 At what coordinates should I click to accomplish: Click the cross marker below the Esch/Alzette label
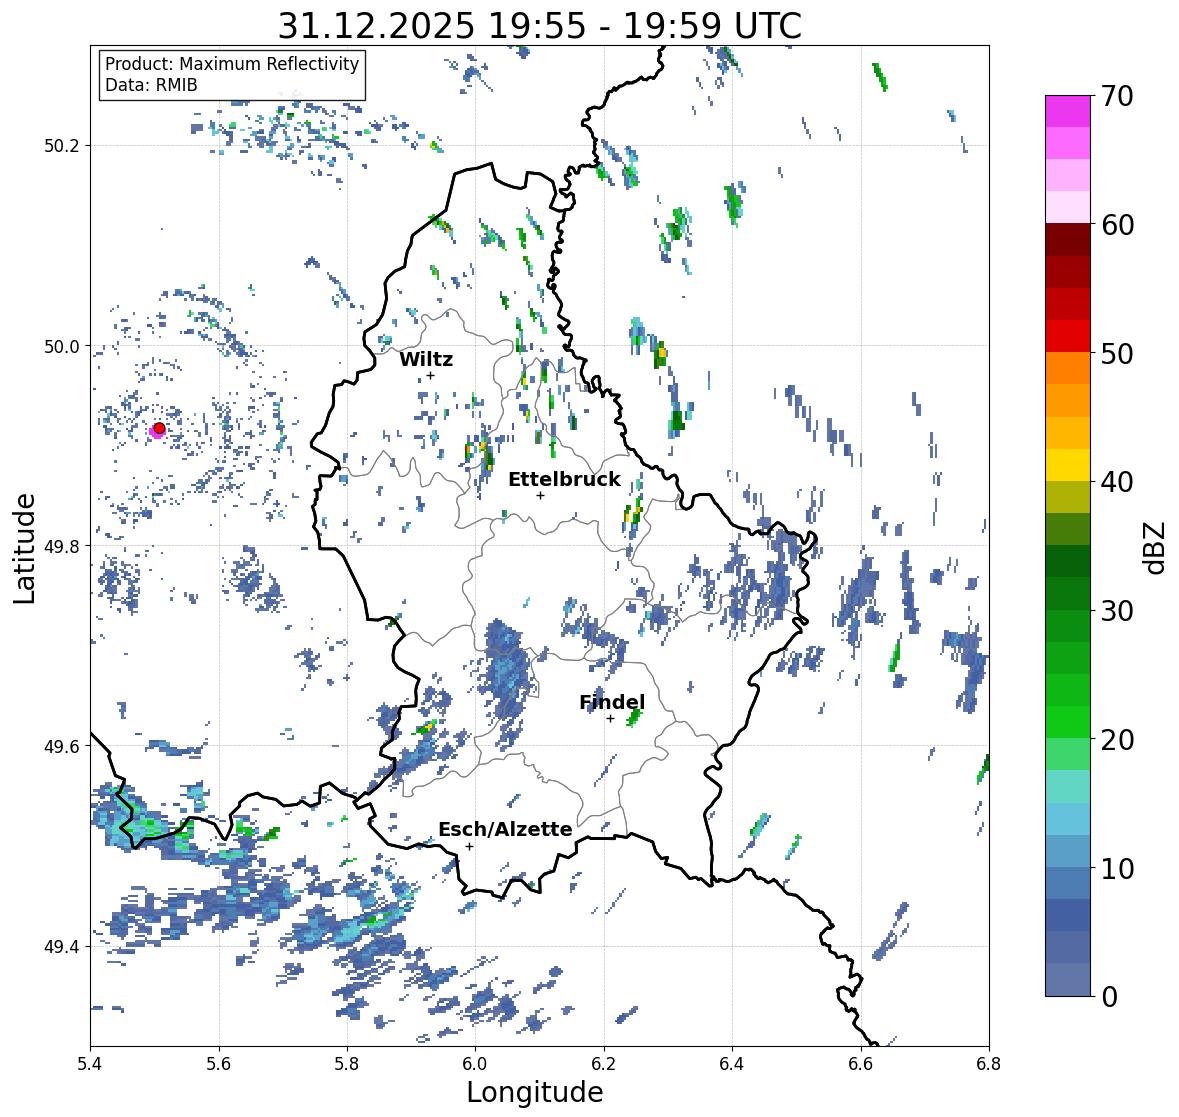tap(469, 846)
